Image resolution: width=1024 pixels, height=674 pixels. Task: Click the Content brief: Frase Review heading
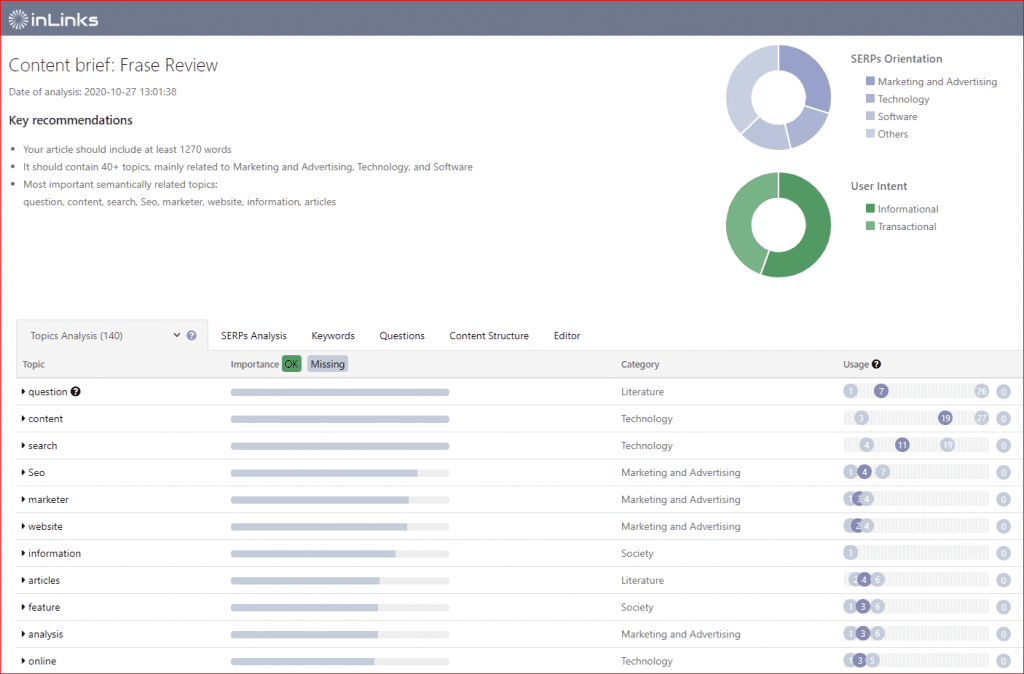(113, 65)
